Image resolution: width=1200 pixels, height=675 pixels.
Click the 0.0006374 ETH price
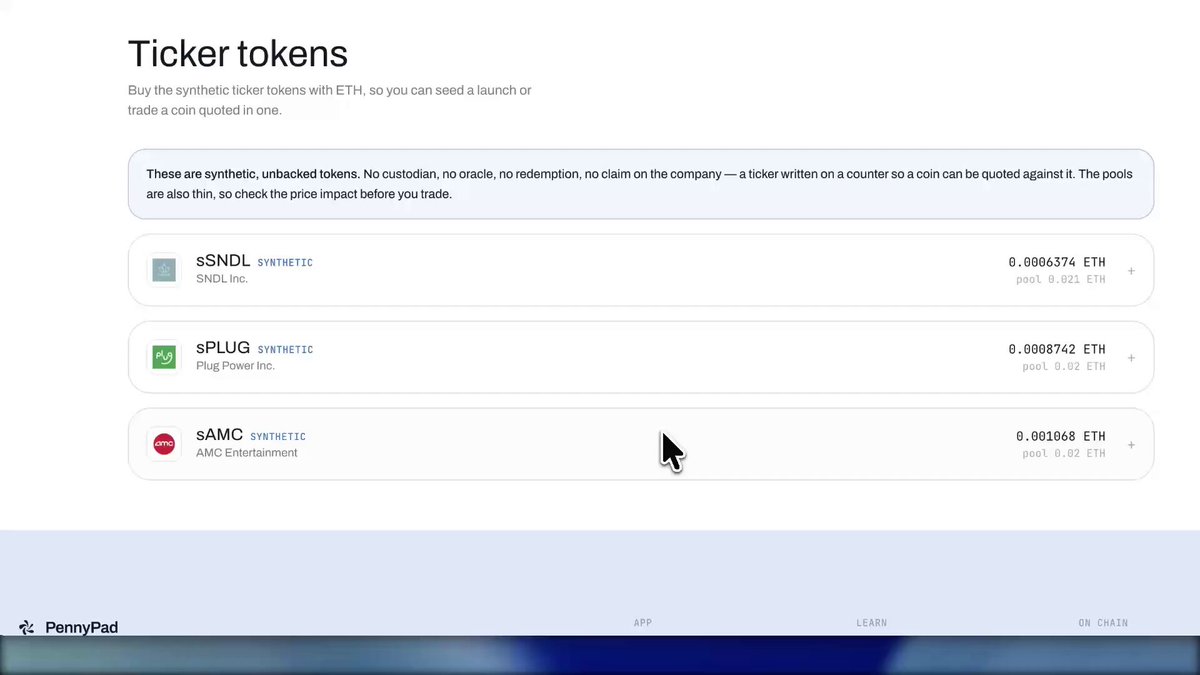[x=1057, y=263]
